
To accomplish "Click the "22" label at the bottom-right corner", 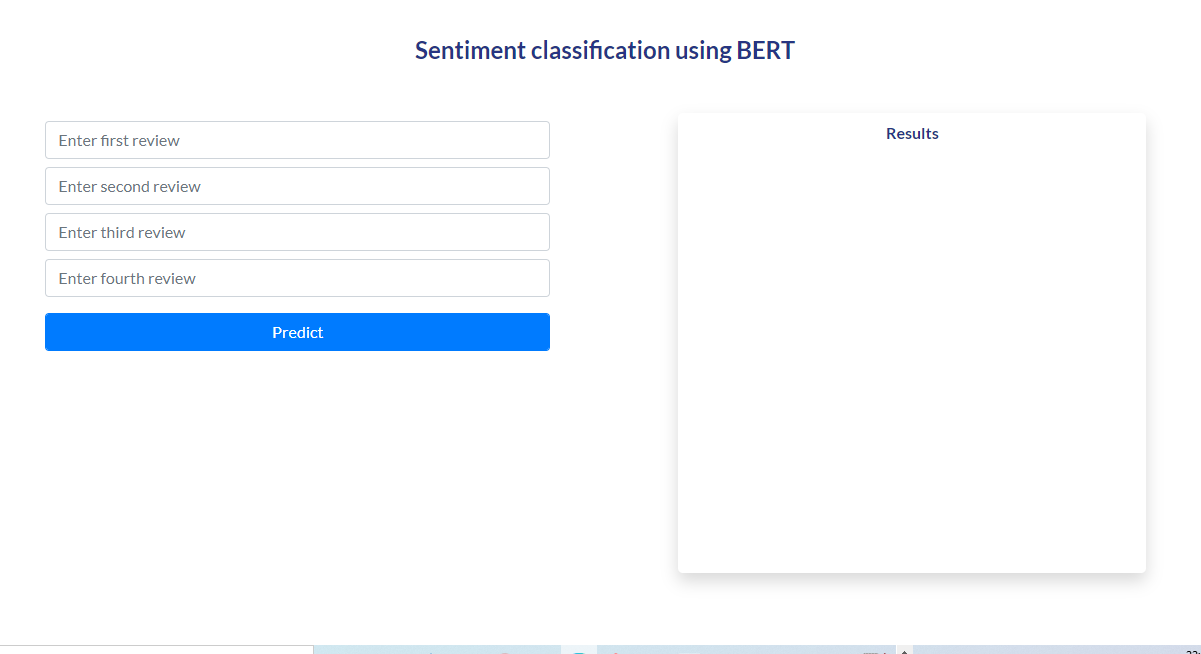I will (1193, 650).
